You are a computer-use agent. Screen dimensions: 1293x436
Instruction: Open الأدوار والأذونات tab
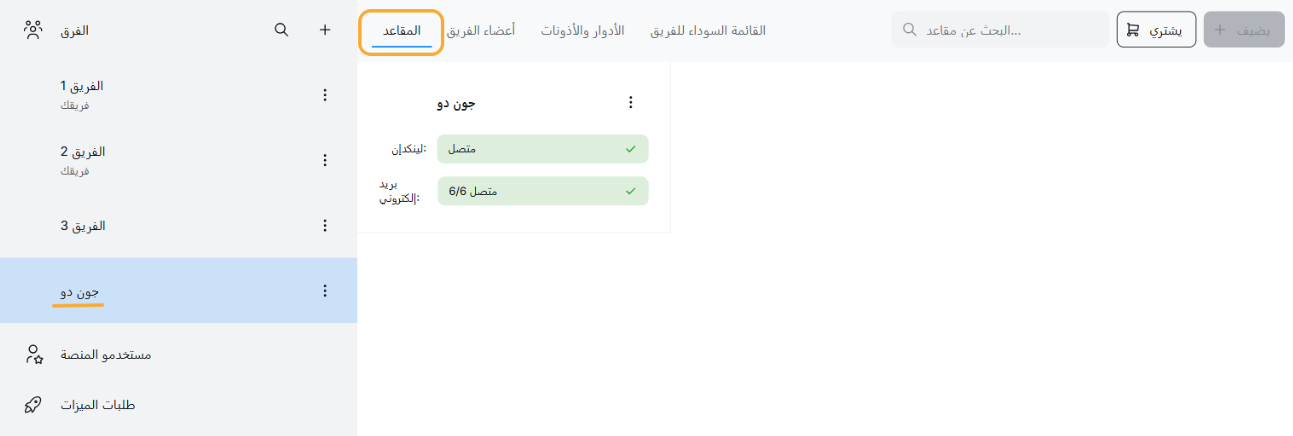point(582,31)
